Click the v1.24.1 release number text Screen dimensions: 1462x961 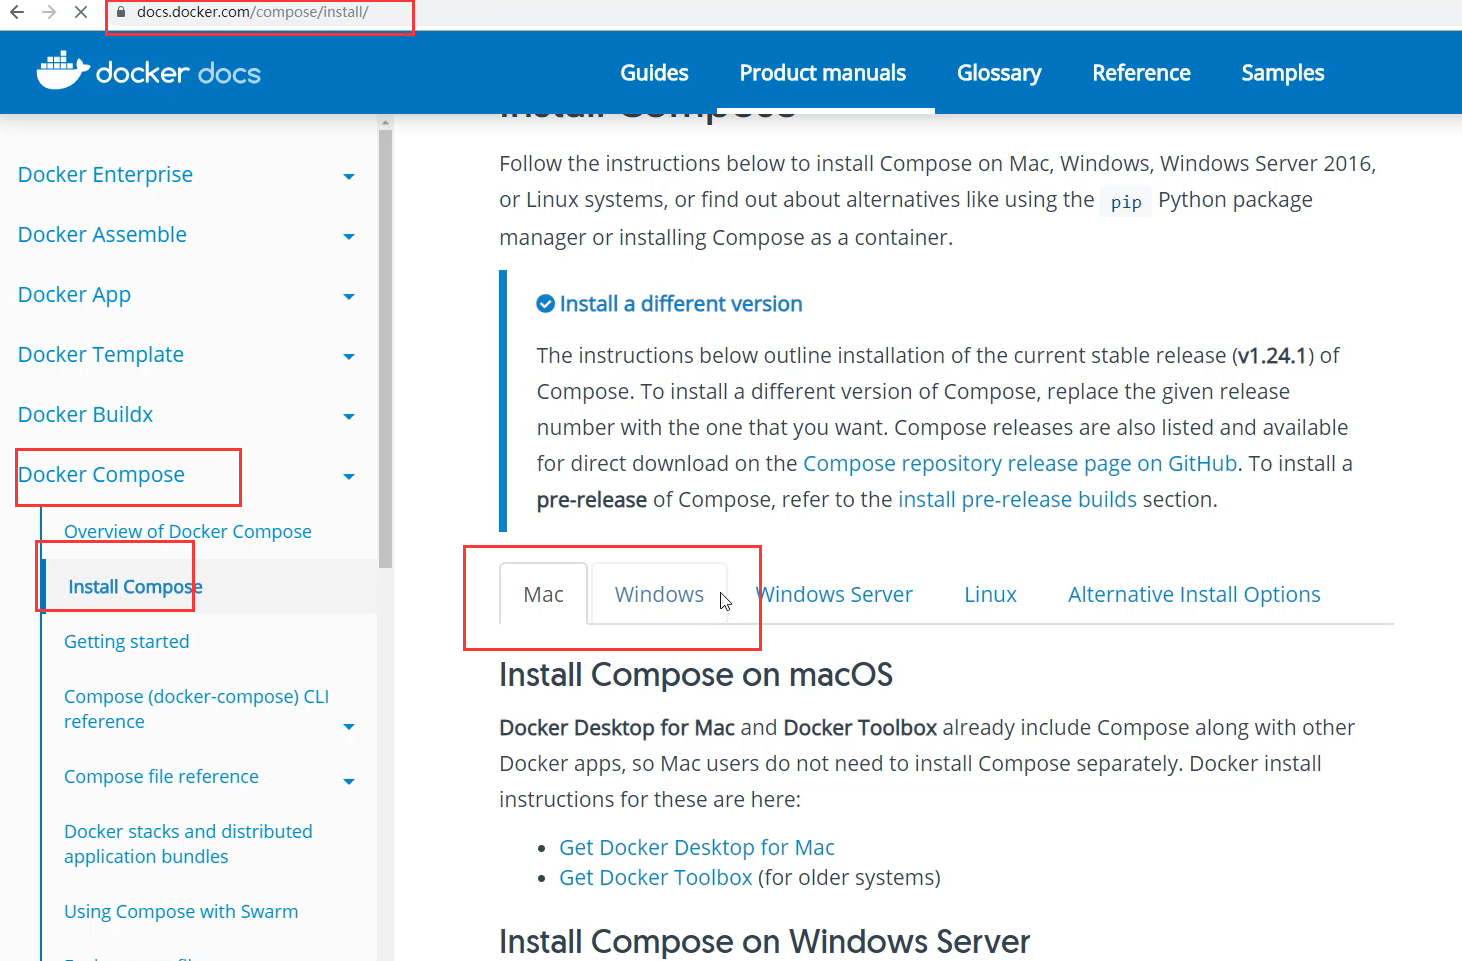1272,355
